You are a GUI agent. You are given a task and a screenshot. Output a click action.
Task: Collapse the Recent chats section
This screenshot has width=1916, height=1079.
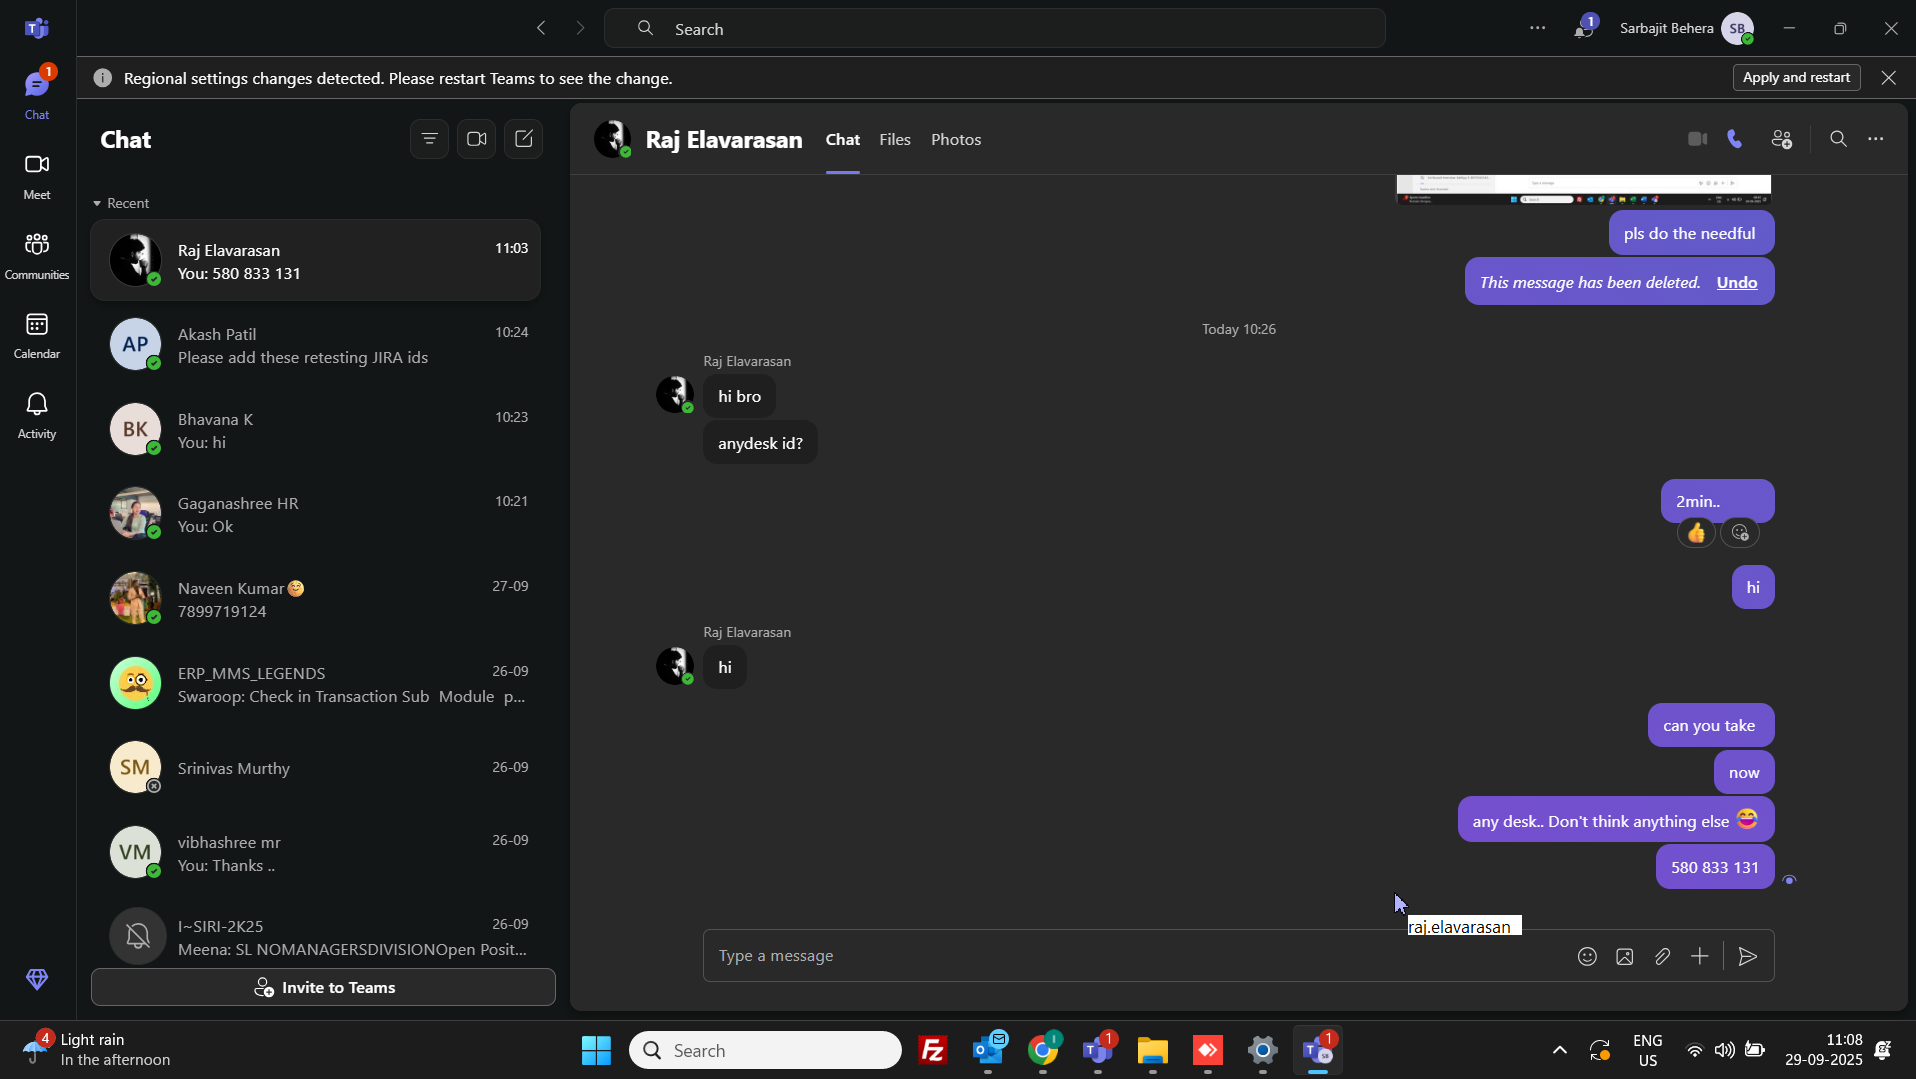121,203
